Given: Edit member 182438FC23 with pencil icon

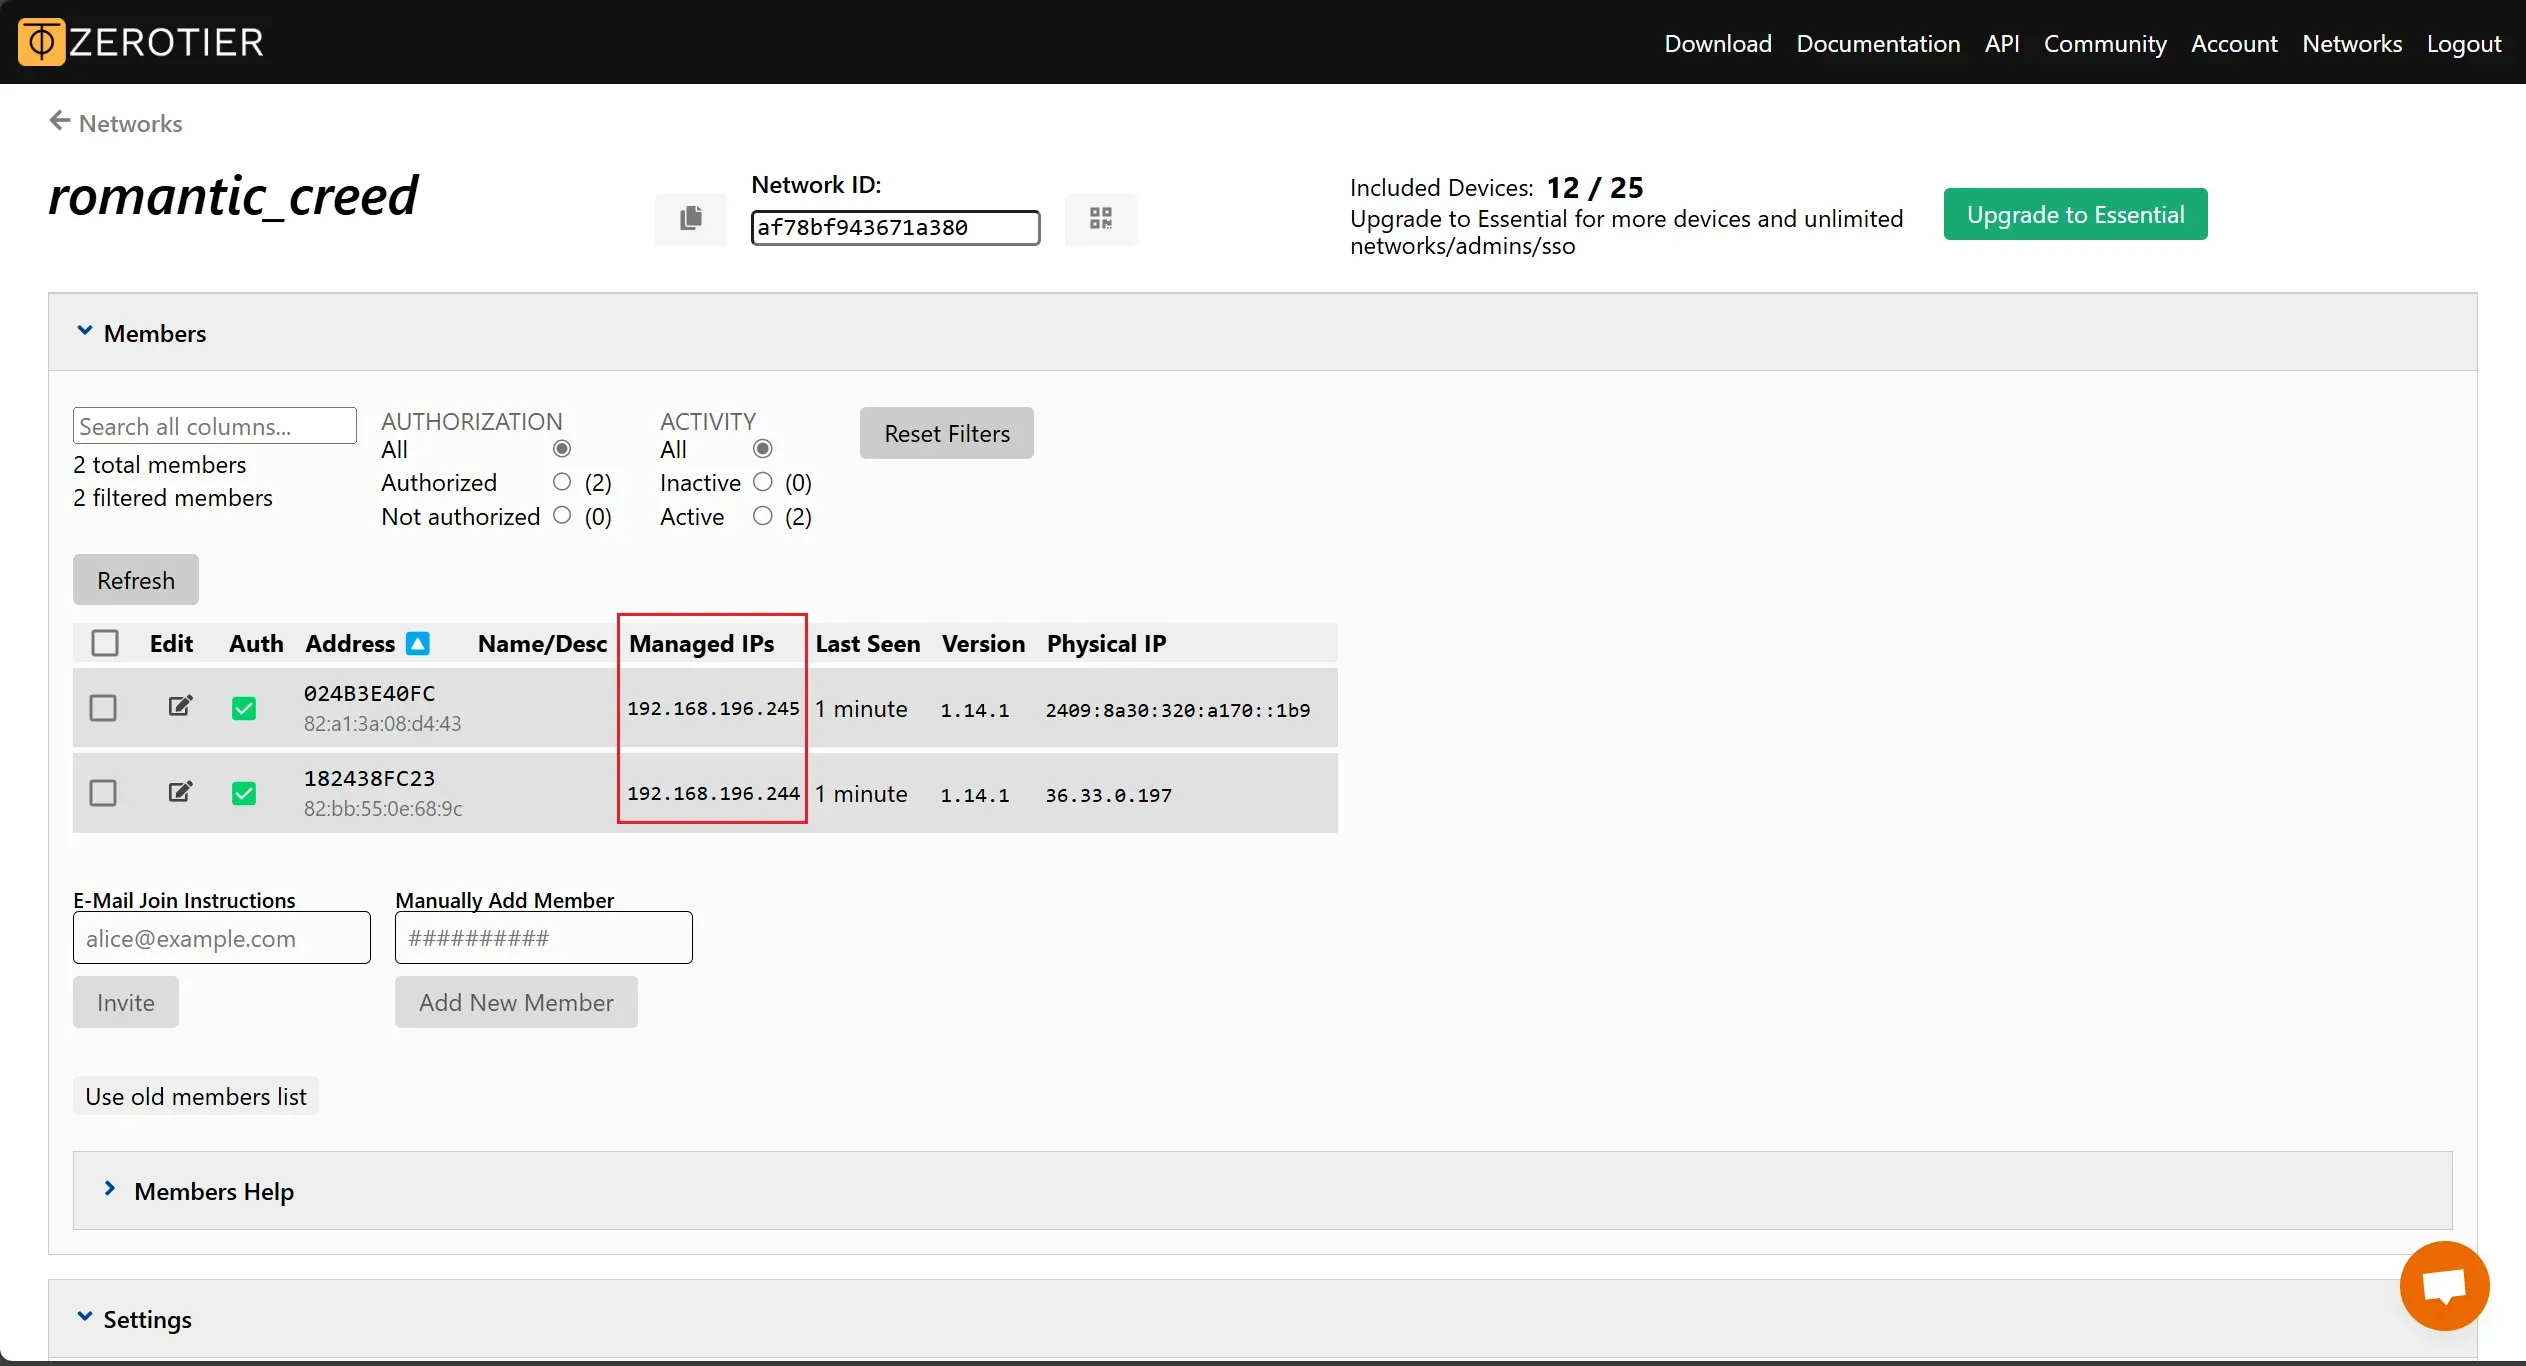Looking at the screenshot, I should 180,792.
